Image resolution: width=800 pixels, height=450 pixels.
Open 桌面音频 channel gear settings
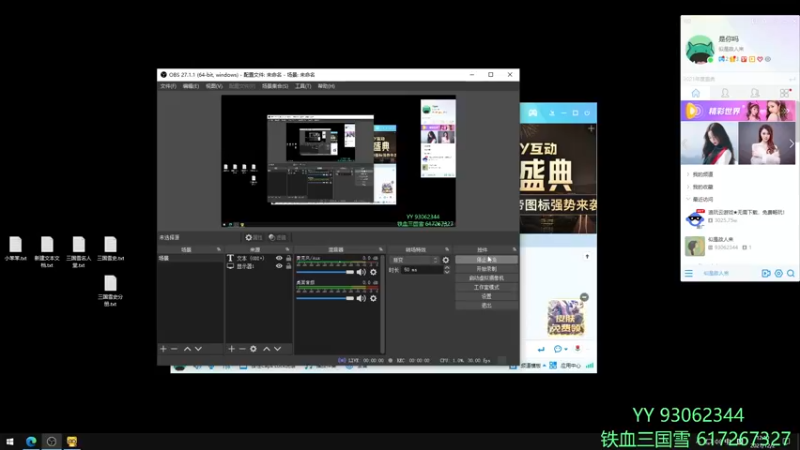[x=373, y=298]
